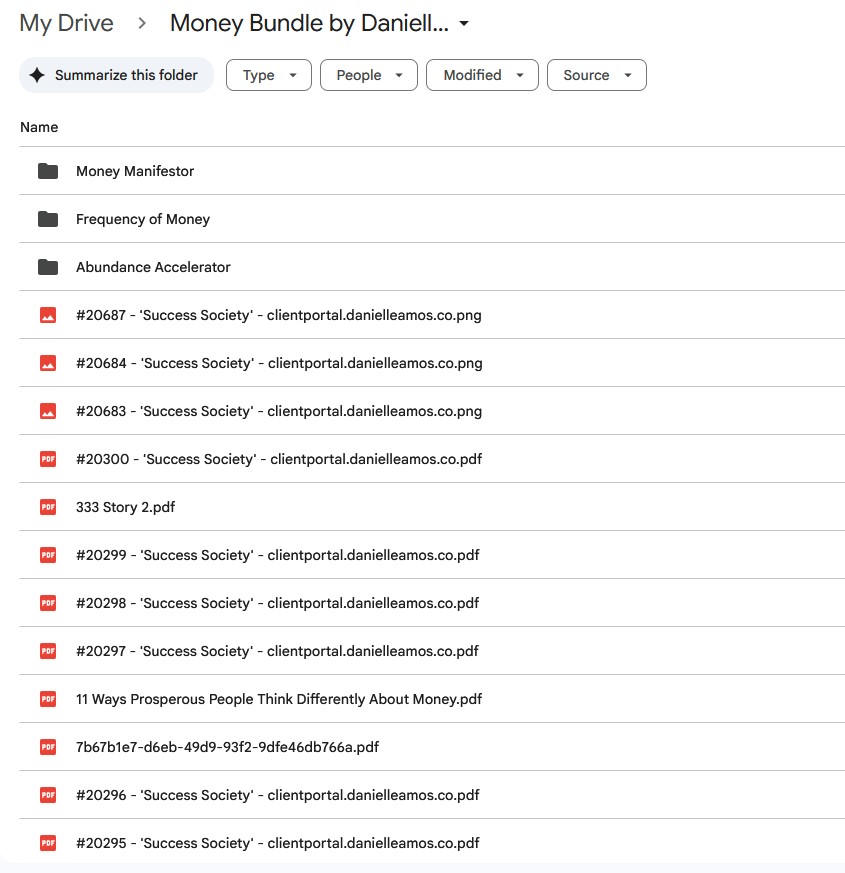Click the image icon for #20687 png file
Image resolution: width=845 pixels, height=873 pixels.
point(48,315)
